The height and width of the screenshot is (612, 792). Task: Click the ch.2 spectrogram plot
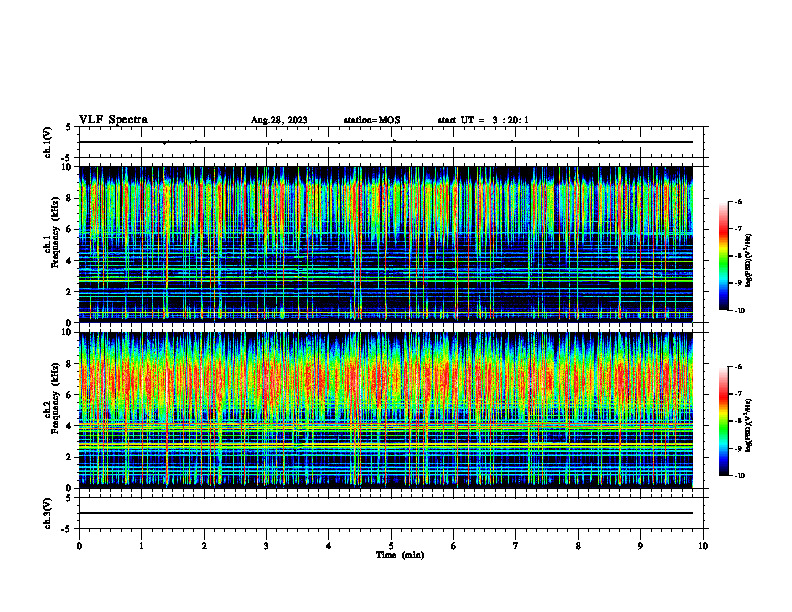(x=386, y=410)
